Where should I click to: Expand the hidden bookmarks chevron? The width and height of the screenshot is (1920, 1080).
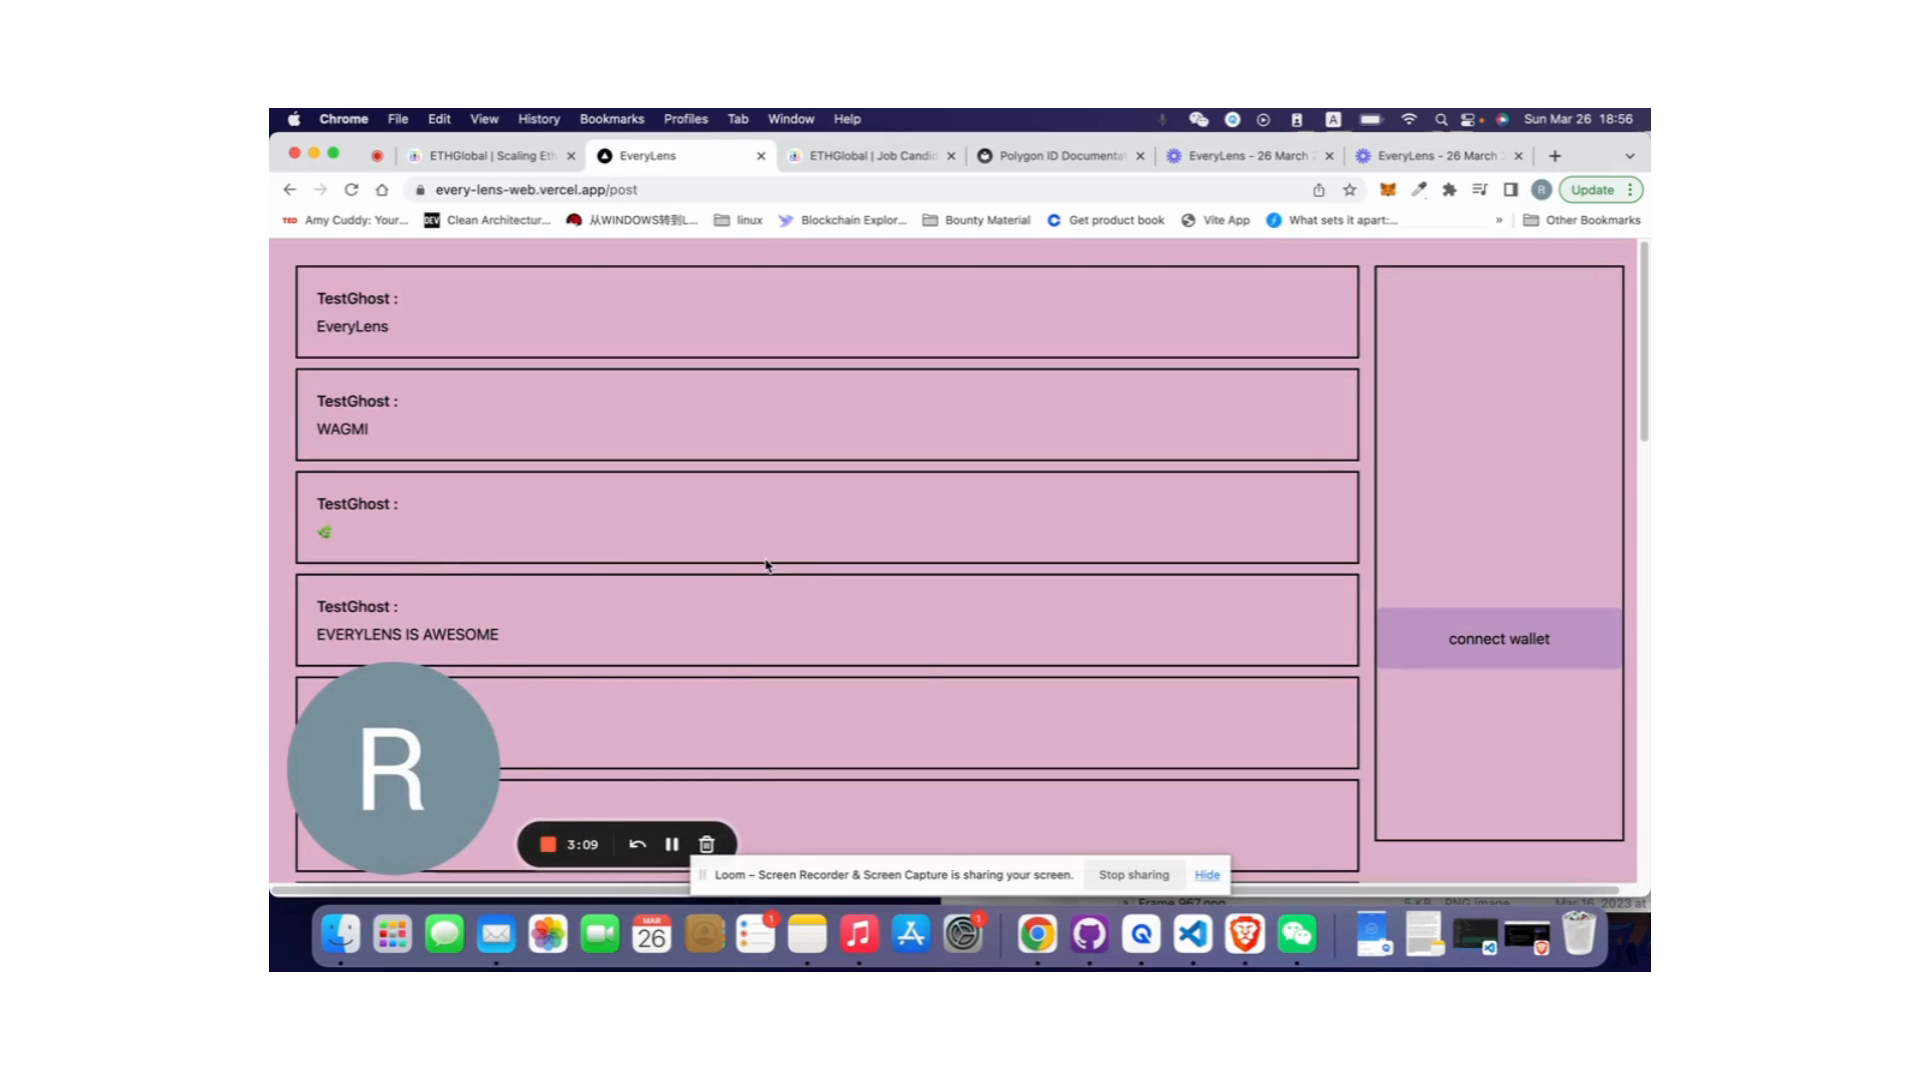(1499, 220)
